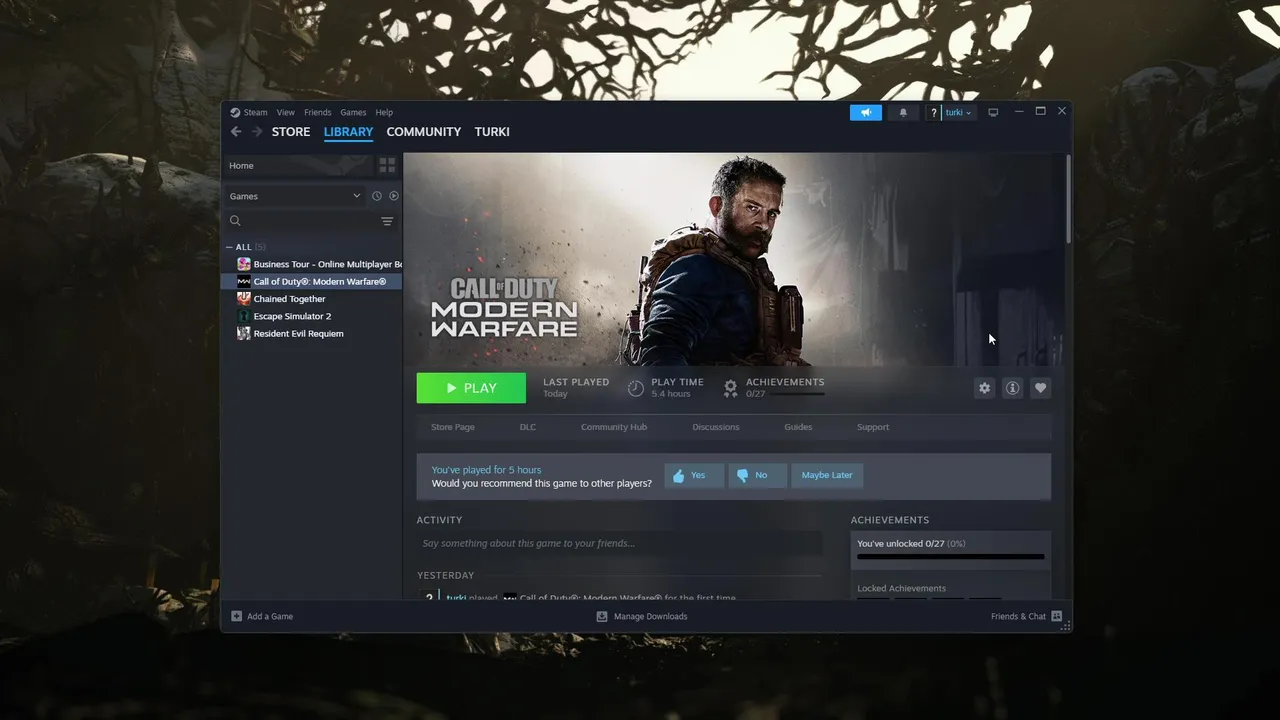Image resolution: width=1280 pixels, height=720 pixels.
Task: Go to the LIBRARY section
Action: [x=348, y=132]
